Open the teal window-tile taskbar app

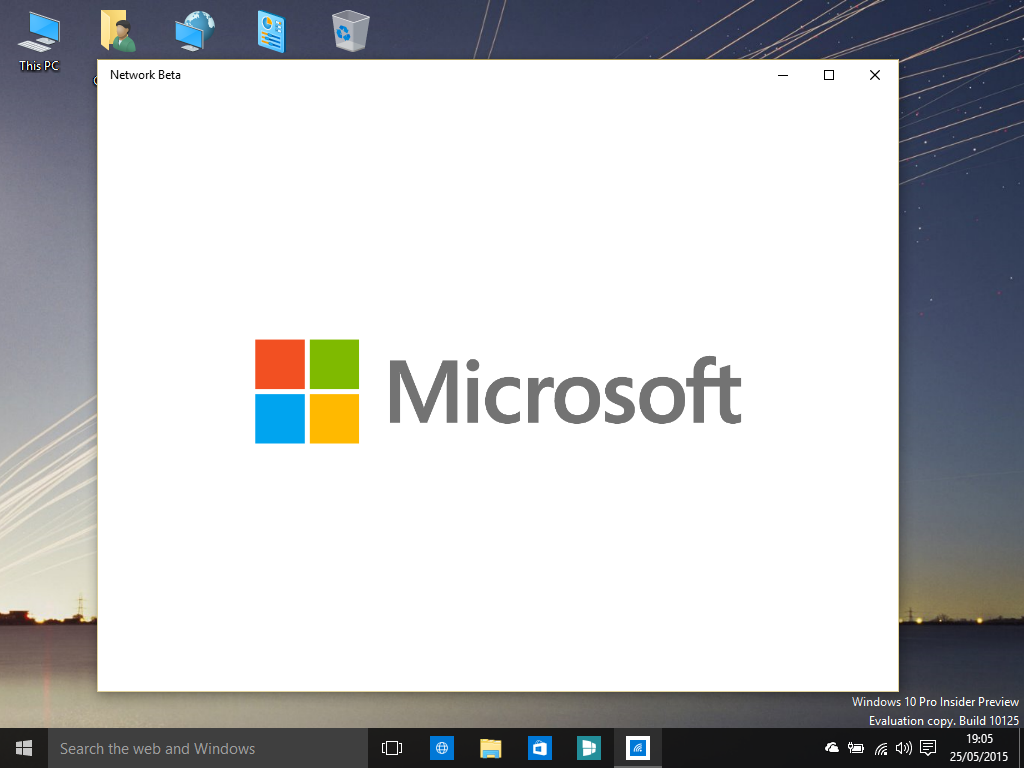pyautogui.click(x=588, y=748)
